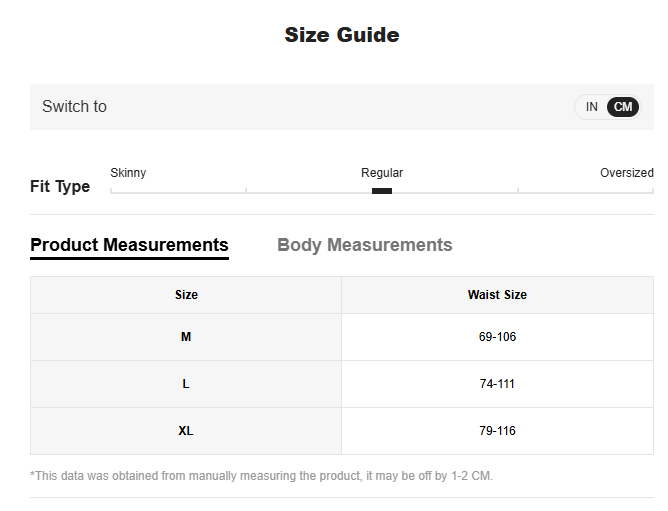The image size is (668, 511).
Task: Click the 74-111 waist value
Action: (497, 384)
